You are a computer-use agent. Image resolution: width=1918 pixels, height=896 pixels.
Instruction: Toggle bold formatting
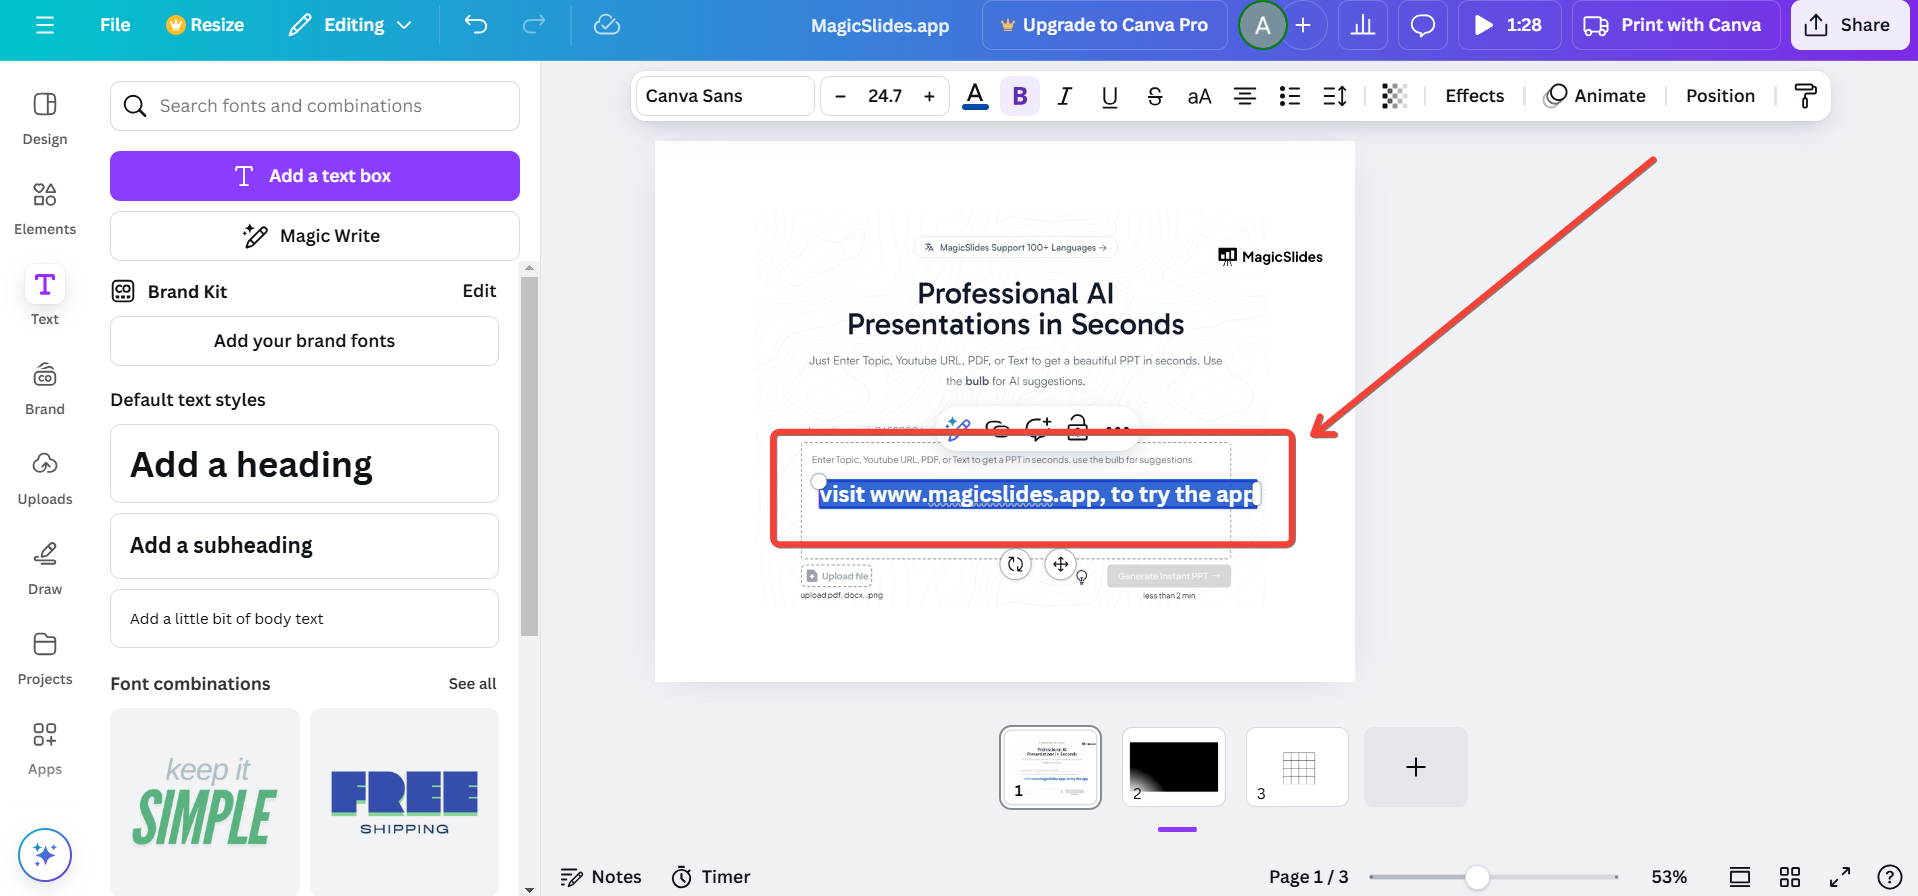[x=1020, y=96]
